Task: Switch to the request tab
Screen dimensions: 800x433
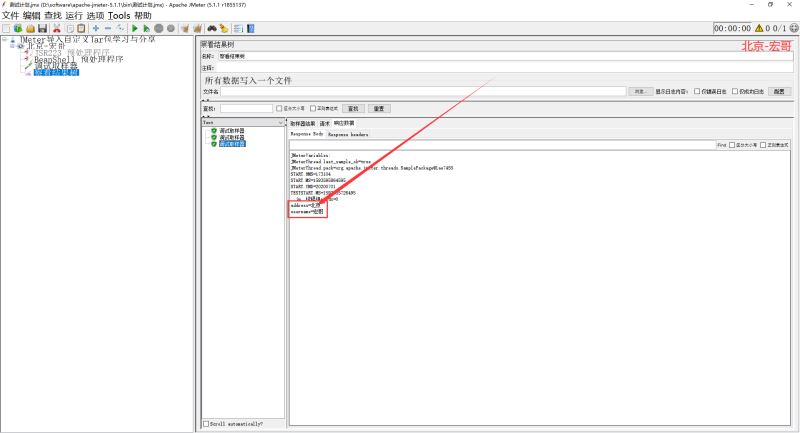Action: [x=325, y=124]
